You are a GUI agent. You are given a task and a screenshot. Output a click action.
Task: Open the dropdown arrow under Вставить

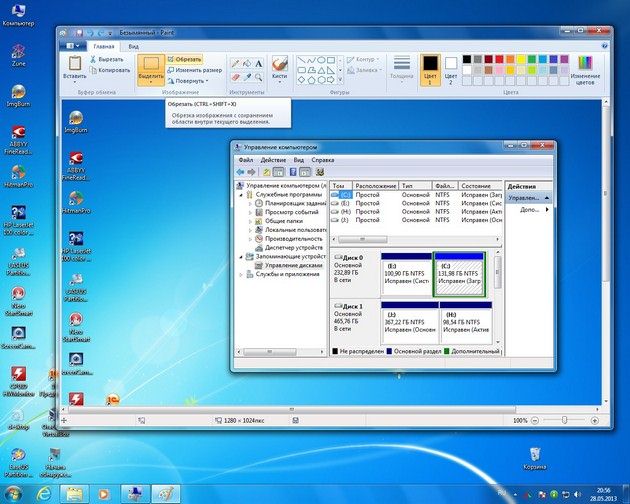75,80
